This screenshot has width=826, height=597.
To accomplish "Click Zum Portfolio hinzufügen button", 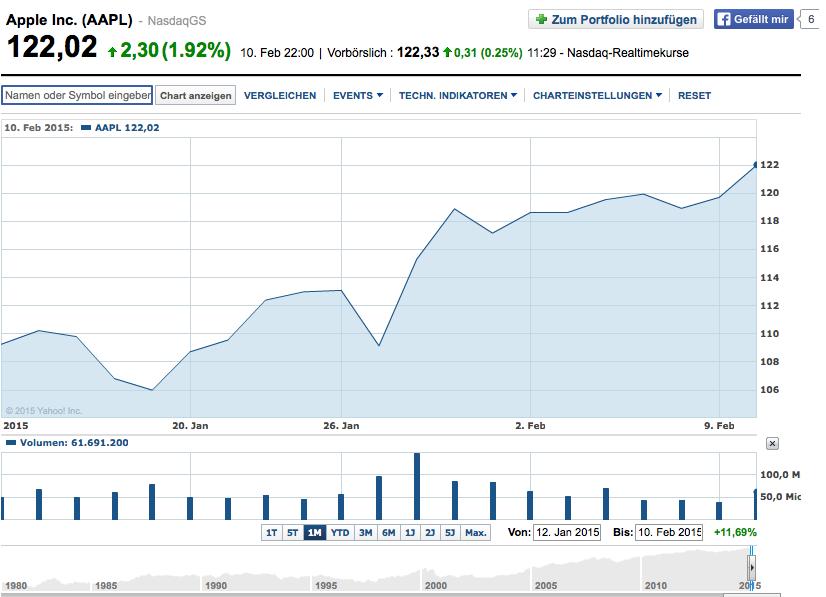I will tap(615, 19).
